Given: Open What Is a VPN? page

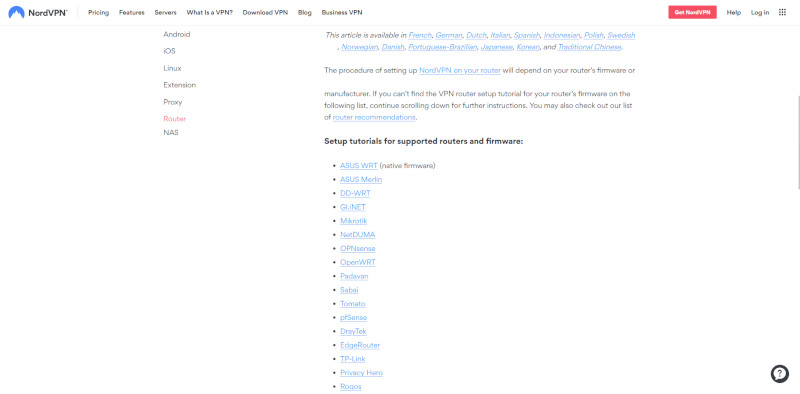Looking at the screenshot, I should tap(209, 12).
